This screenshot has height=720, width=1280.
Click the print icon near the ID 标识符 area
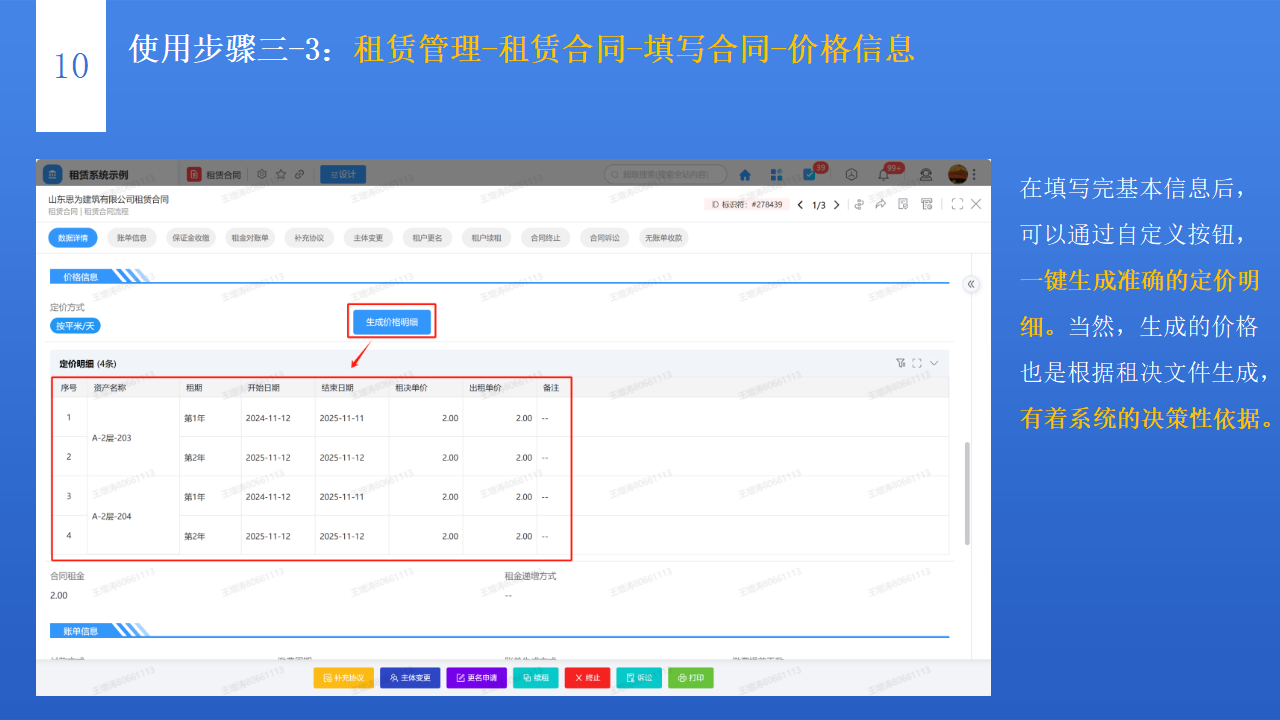[928, 204]
